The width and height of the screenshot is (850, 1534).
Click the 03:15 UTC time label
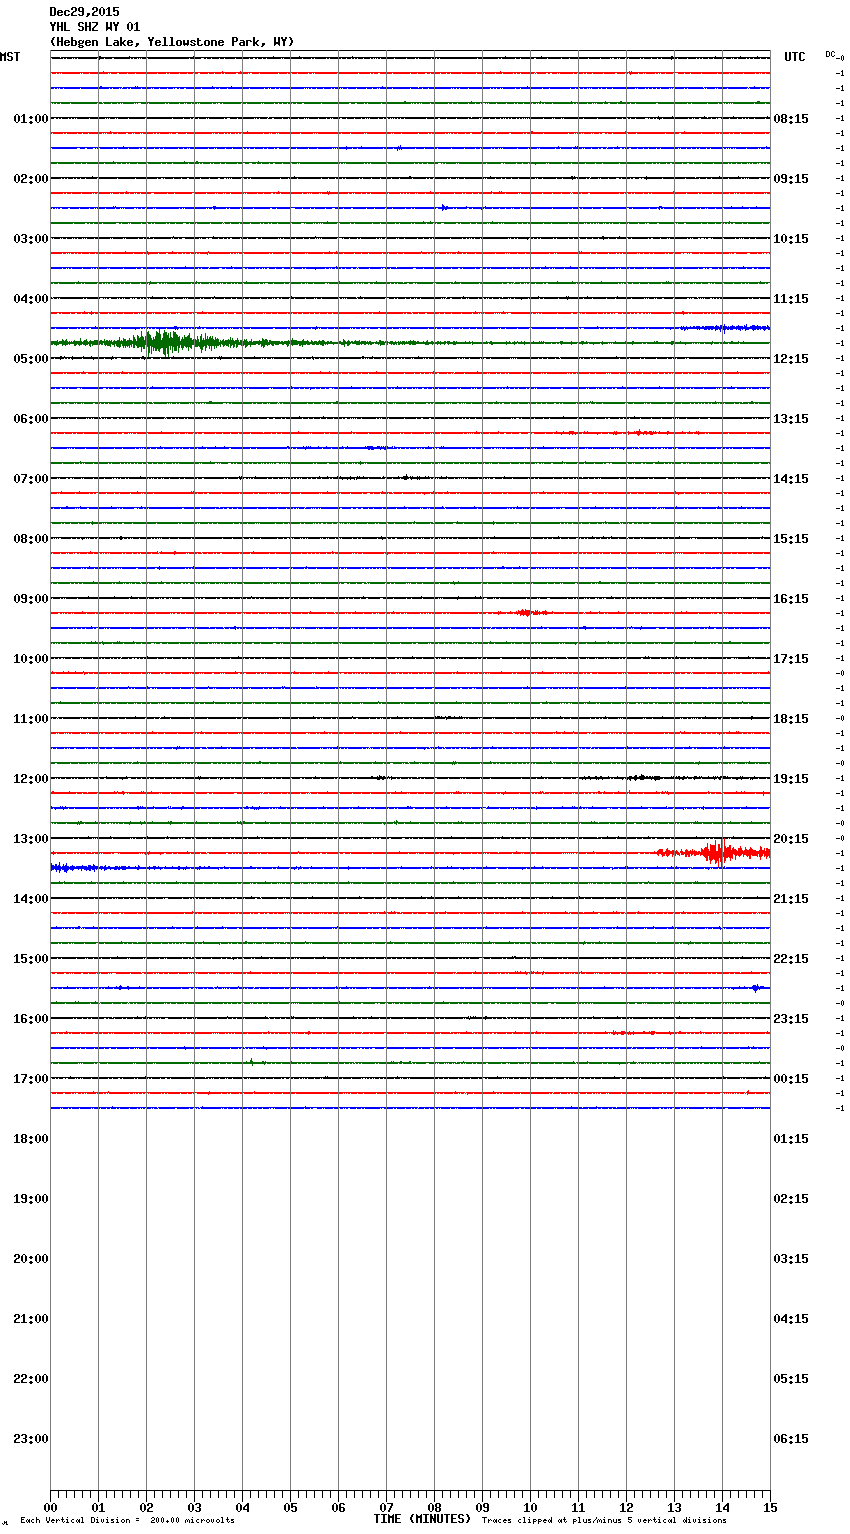pyautogui.click(x=791, y=1259)
